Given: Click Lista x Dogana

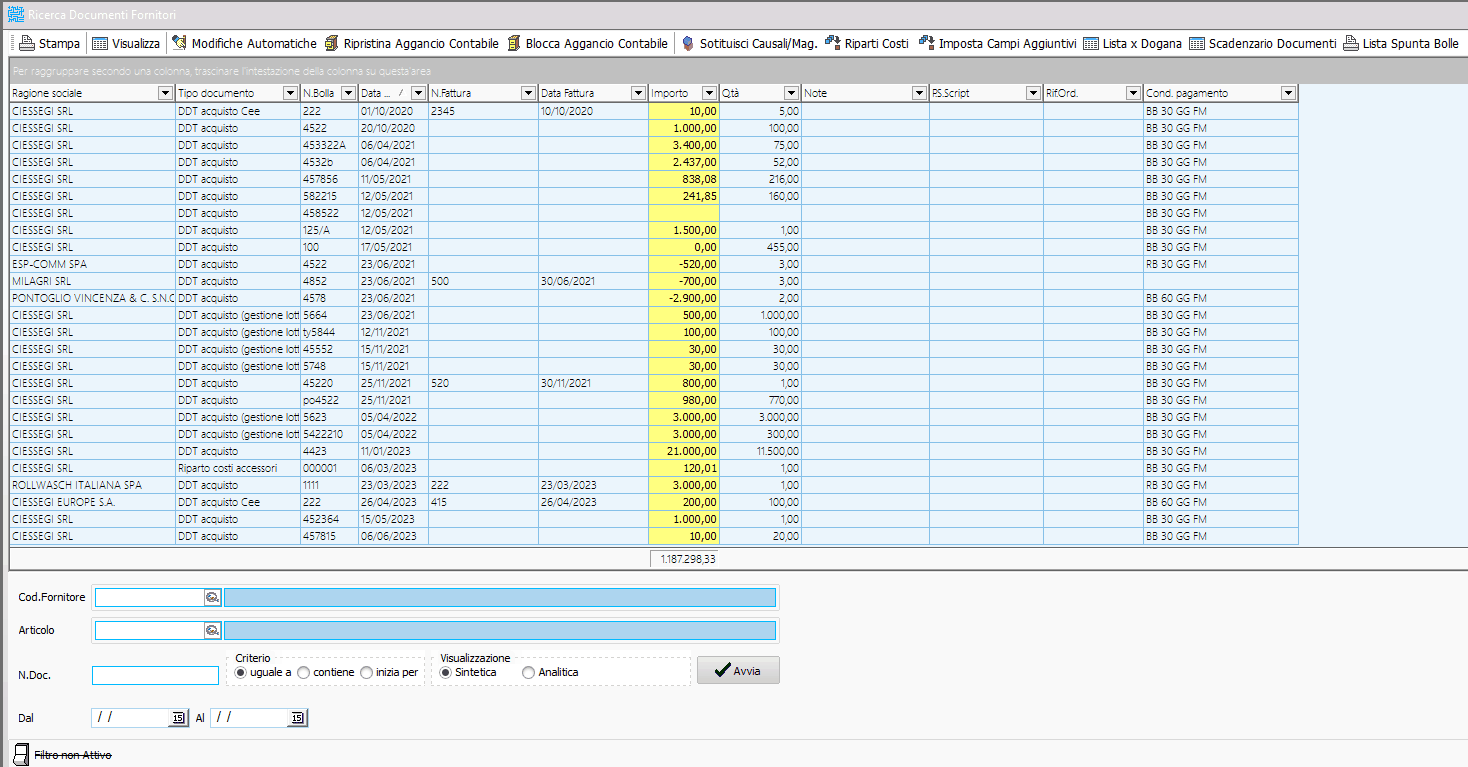Looking at the screenshot, I should pos(1132,44).
